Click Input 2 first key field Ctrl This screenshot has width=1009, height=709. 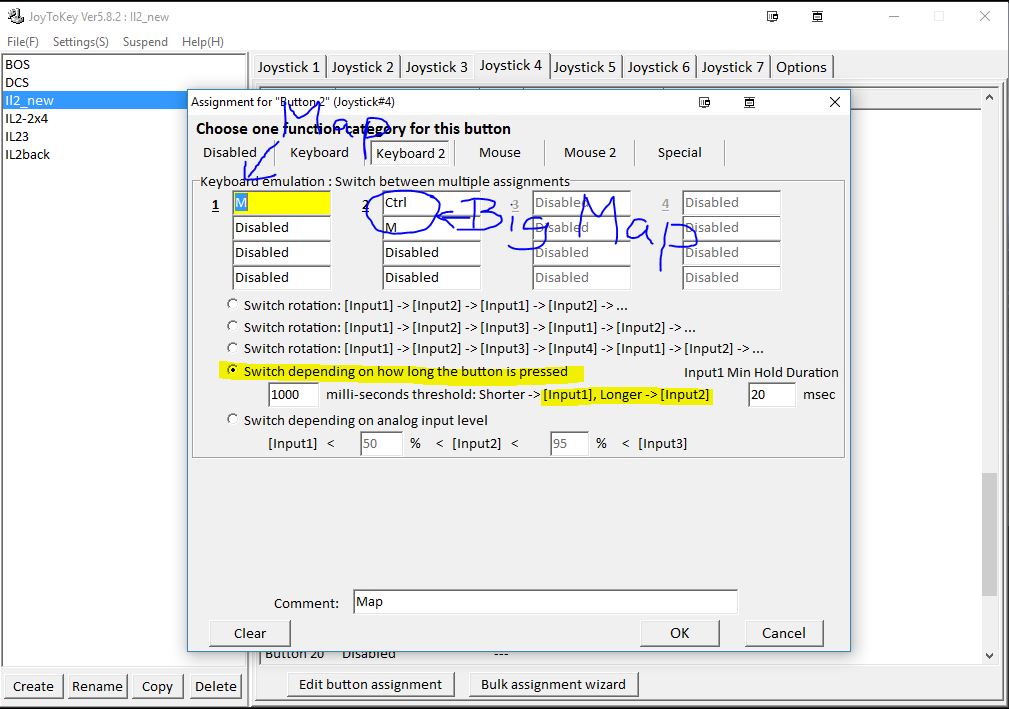432,203
